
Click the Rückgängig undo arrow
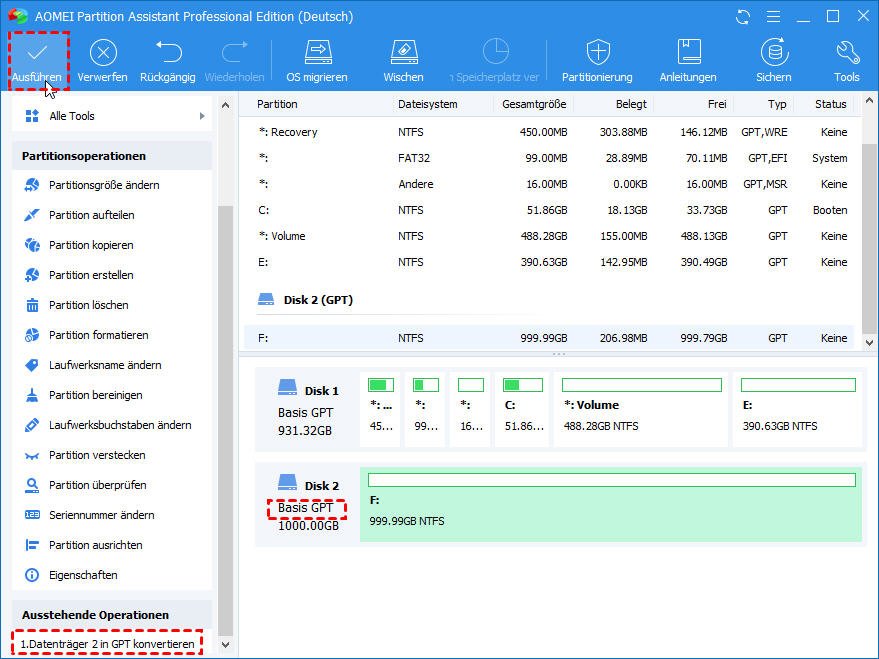click(x=168, y=53)
